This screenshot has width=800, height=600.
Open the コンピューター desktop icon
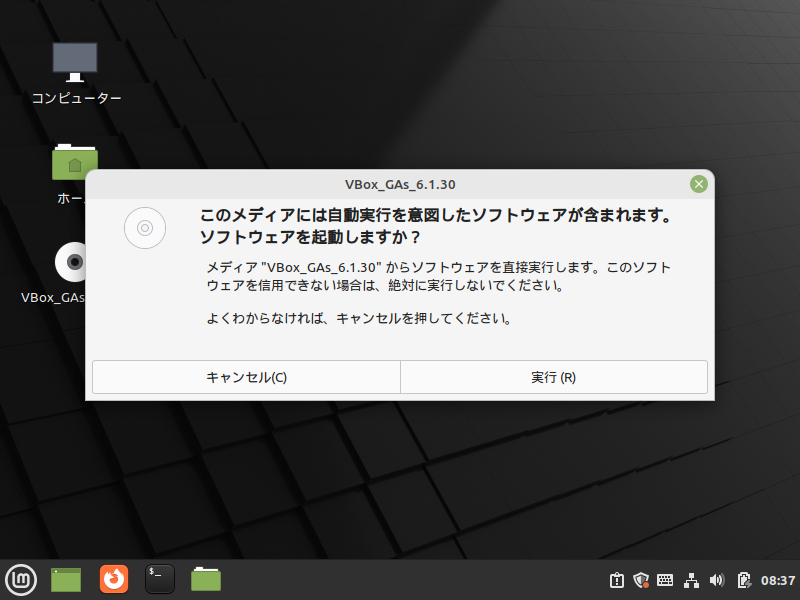pyautogui.click(x=76, y=73)
